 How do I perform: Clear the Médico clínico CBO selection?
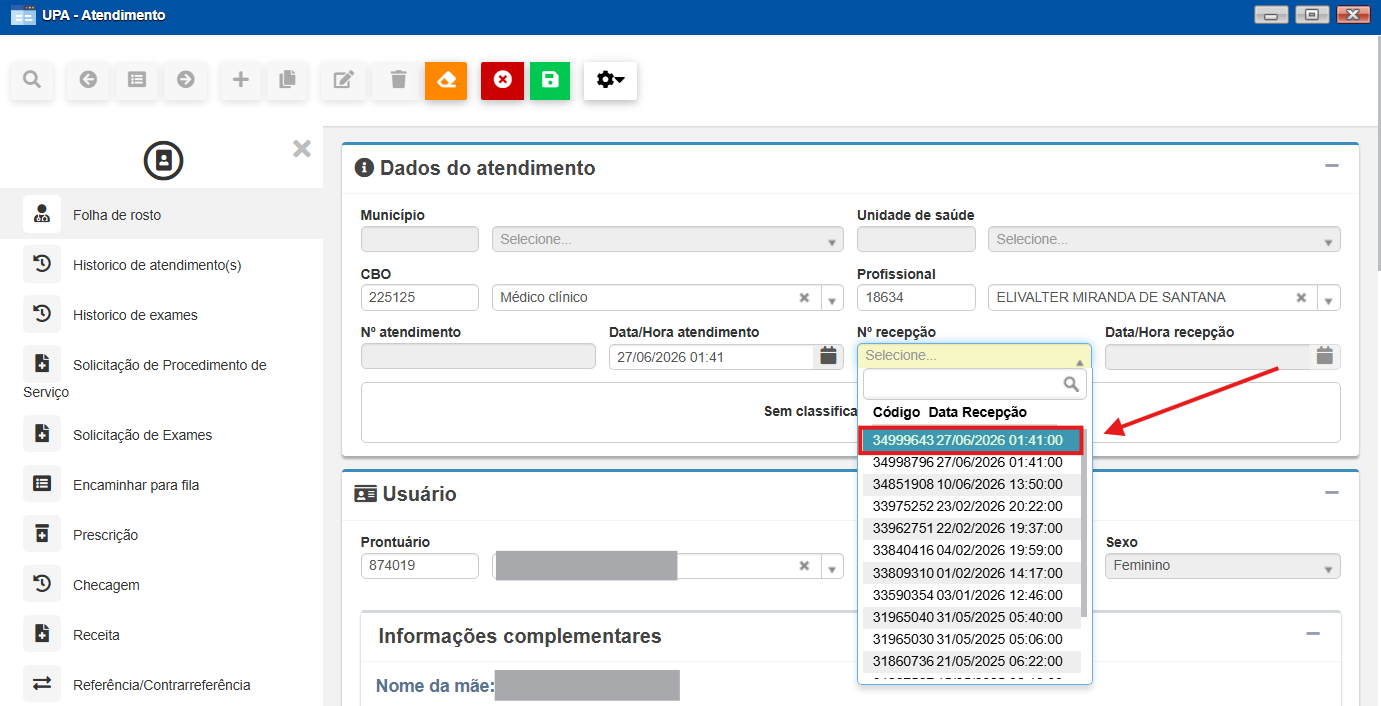tap(804, 297)
